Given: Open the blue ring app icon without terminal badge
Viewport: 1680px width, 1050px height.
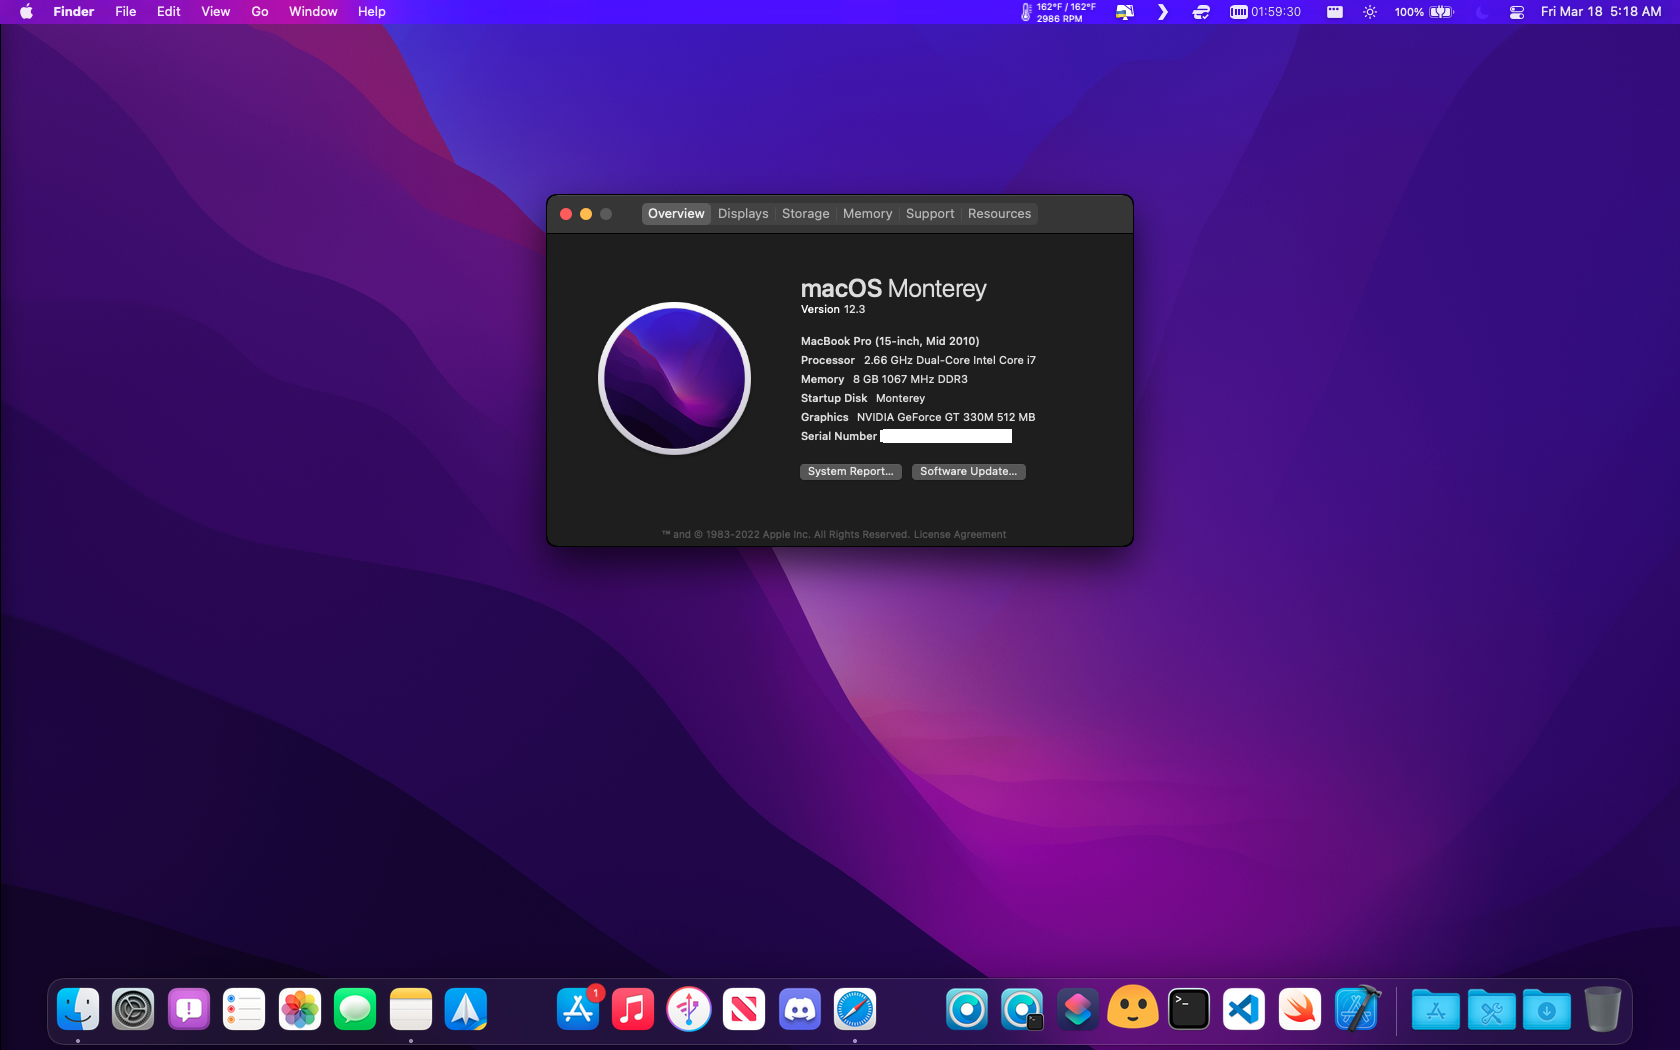Looking at the screenshot, I should [967, 1009].
